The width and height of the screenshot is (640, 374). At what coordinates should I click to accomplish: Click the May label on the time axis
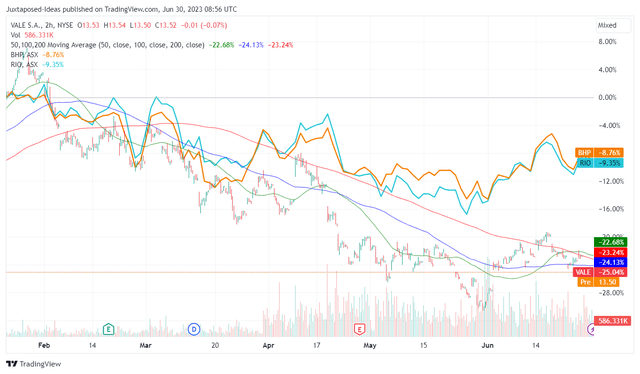click(370, 345)
